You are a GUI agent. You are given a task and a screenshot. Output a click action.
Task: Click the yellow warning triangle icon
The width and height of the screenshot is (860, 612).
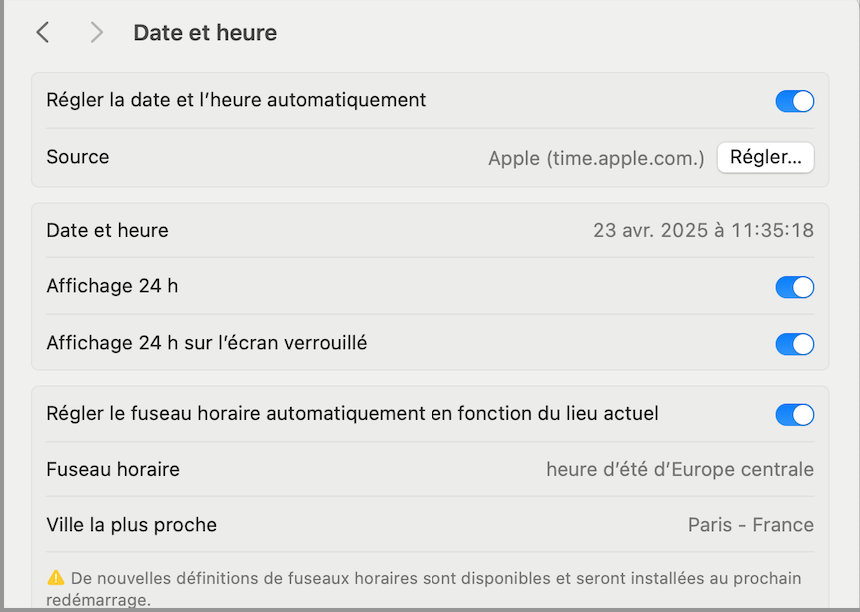click(56, 578)
